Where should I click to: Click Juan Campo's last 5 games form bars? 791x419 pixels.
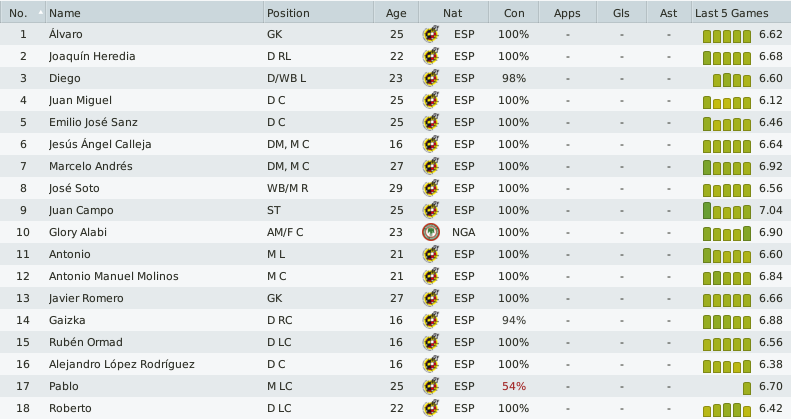(x=727, y=211)
